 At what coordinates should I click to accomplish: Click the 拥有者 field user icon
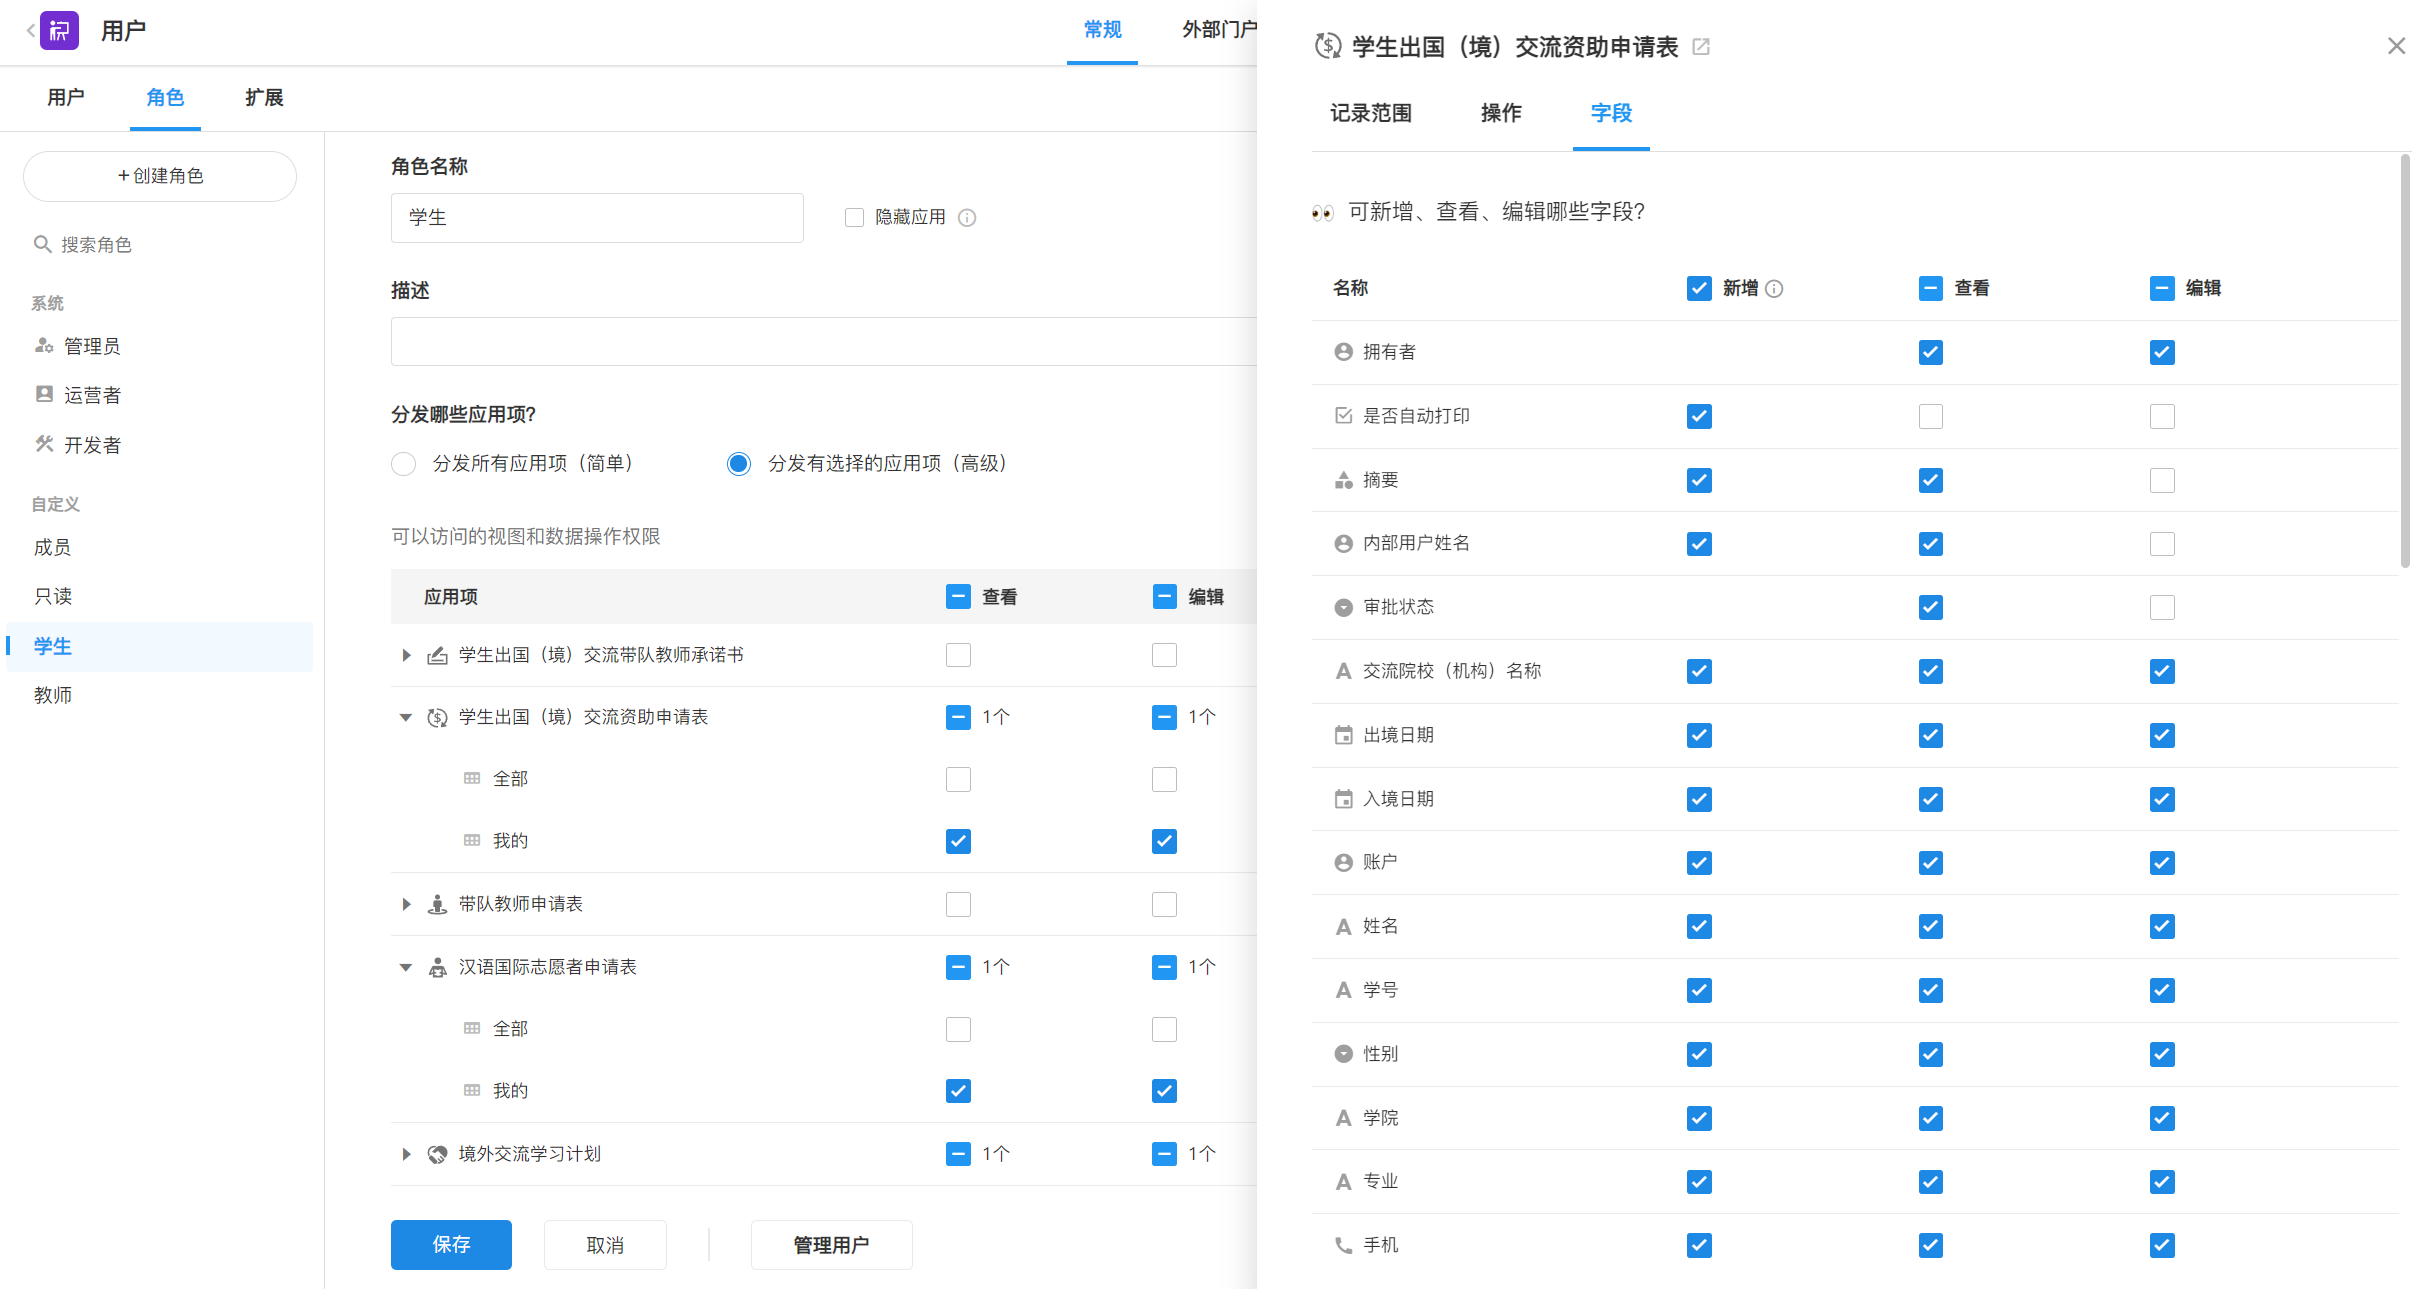pos(1343,352)
